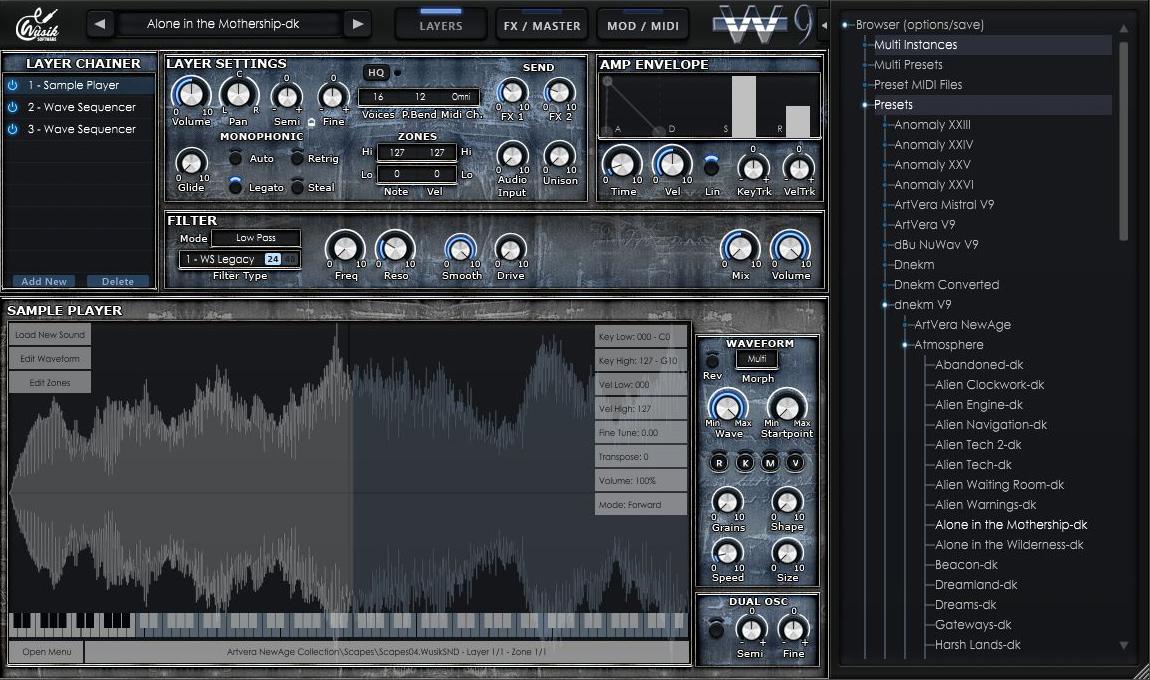Click the filter Smooth knob
The image size is (1150, 680).
461,250
